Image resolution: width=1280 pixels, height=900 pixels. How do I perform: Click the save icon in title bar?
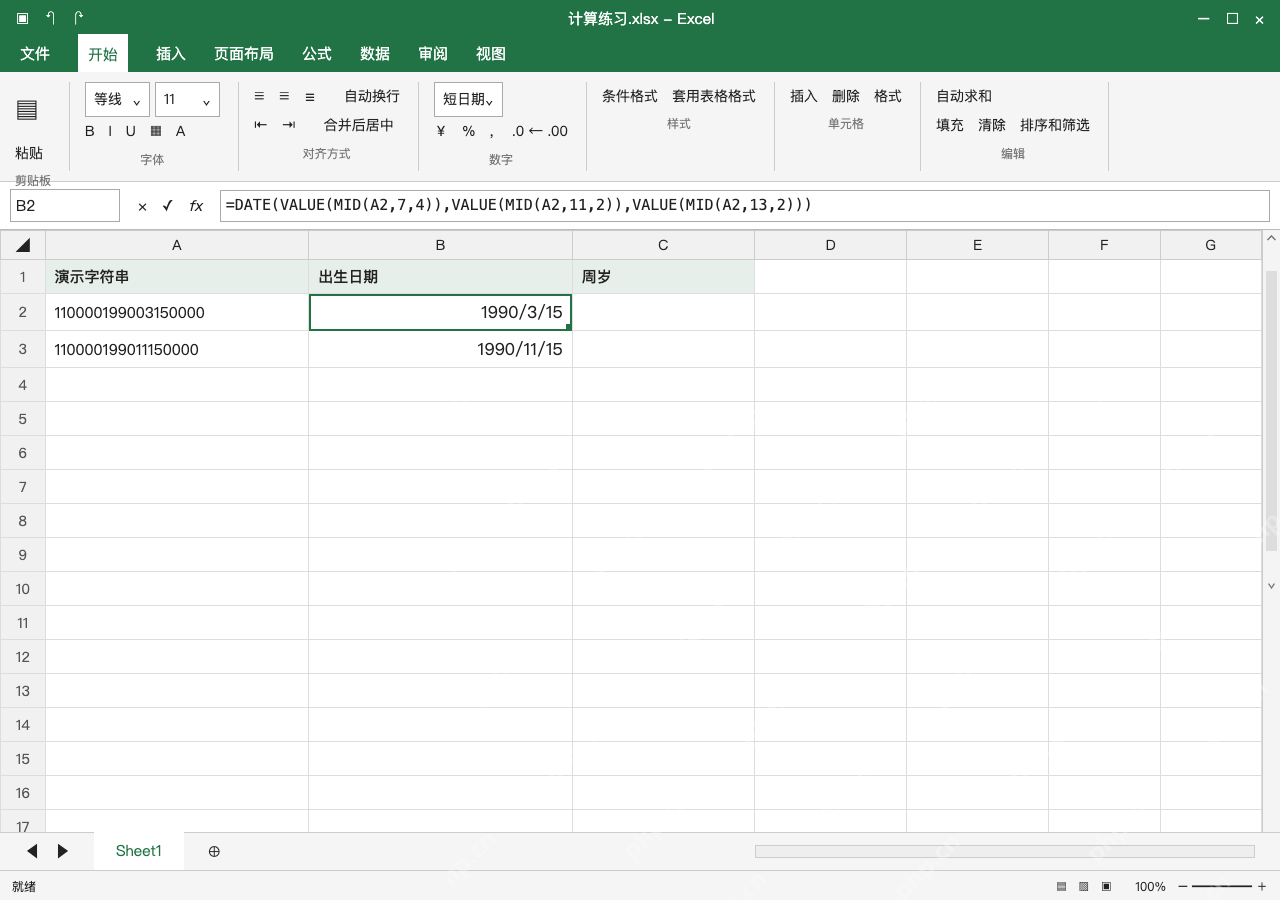(23, 18)
